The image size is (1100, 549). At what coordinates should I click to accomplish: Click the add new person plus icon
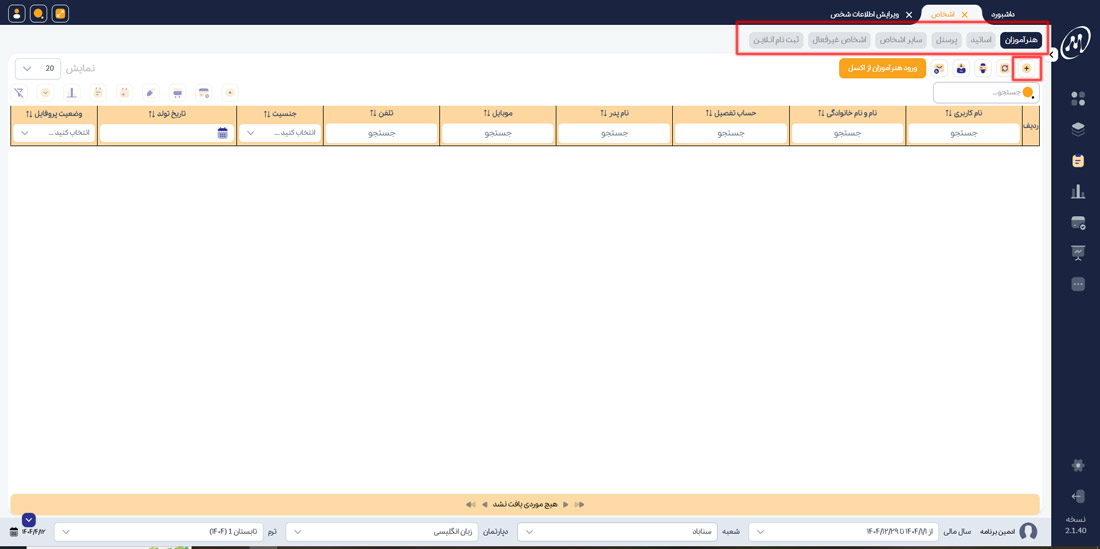pyautogui.click(x=1026, y=68)
